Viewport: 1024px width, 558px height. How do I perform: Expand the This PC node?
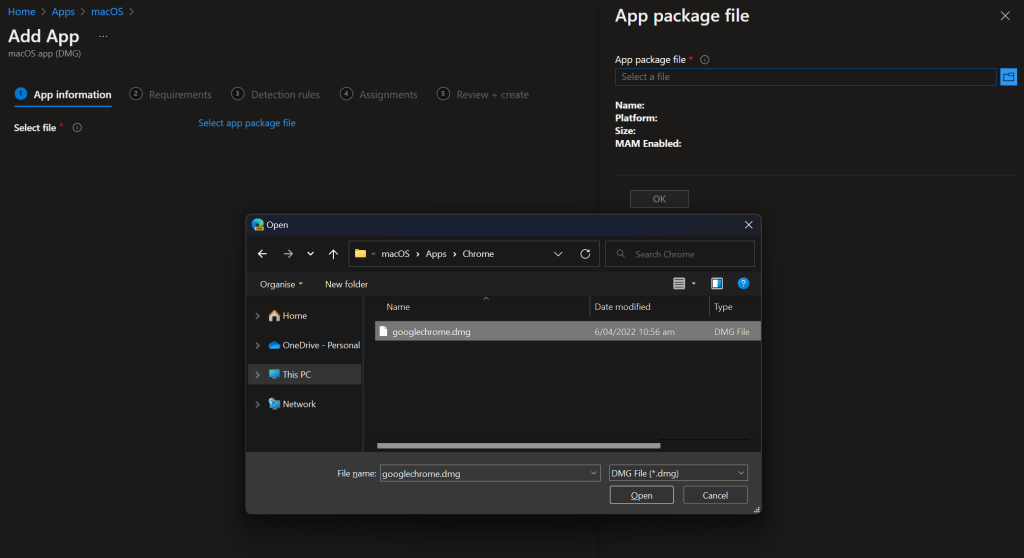[257, 374]
